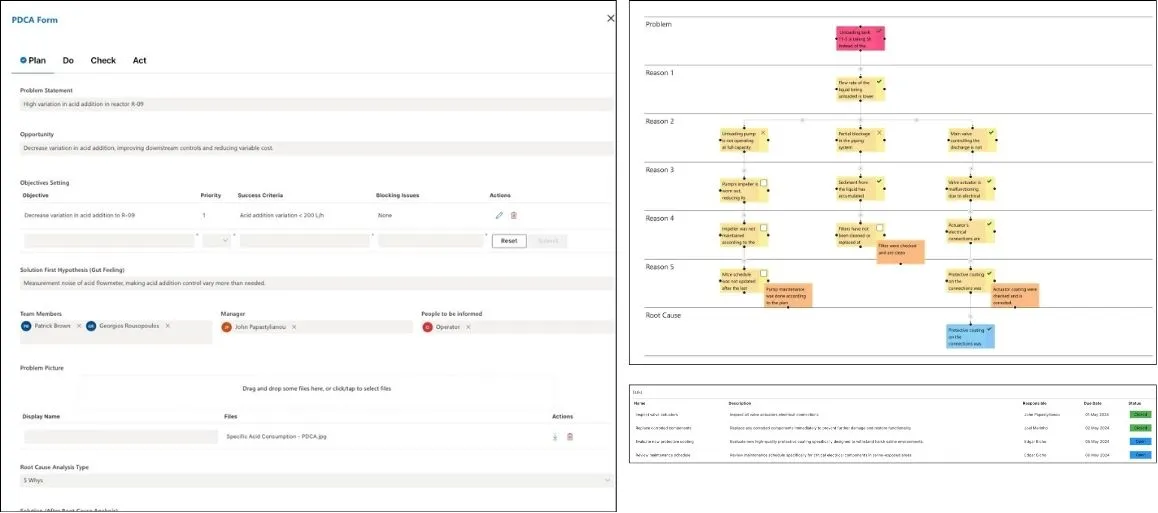The width and height of the screenshot is (1158, 513).
Task: Toggle checkmark on 'Main valve controlling' note
Action: point(991,132)
